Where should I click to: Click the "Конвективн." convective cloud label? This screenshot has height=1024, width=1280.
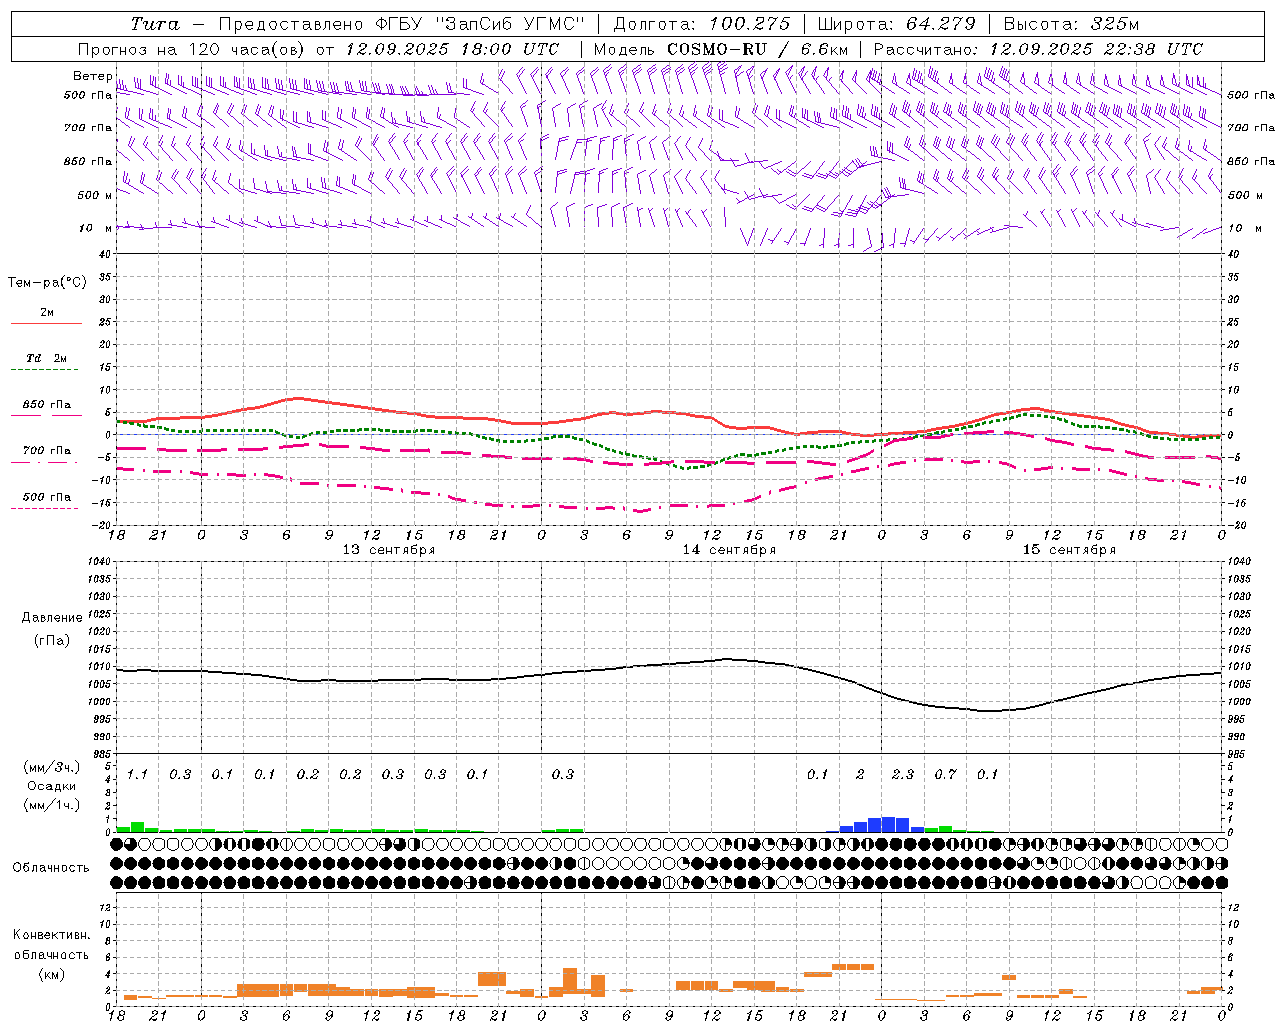tap(51, 935)
